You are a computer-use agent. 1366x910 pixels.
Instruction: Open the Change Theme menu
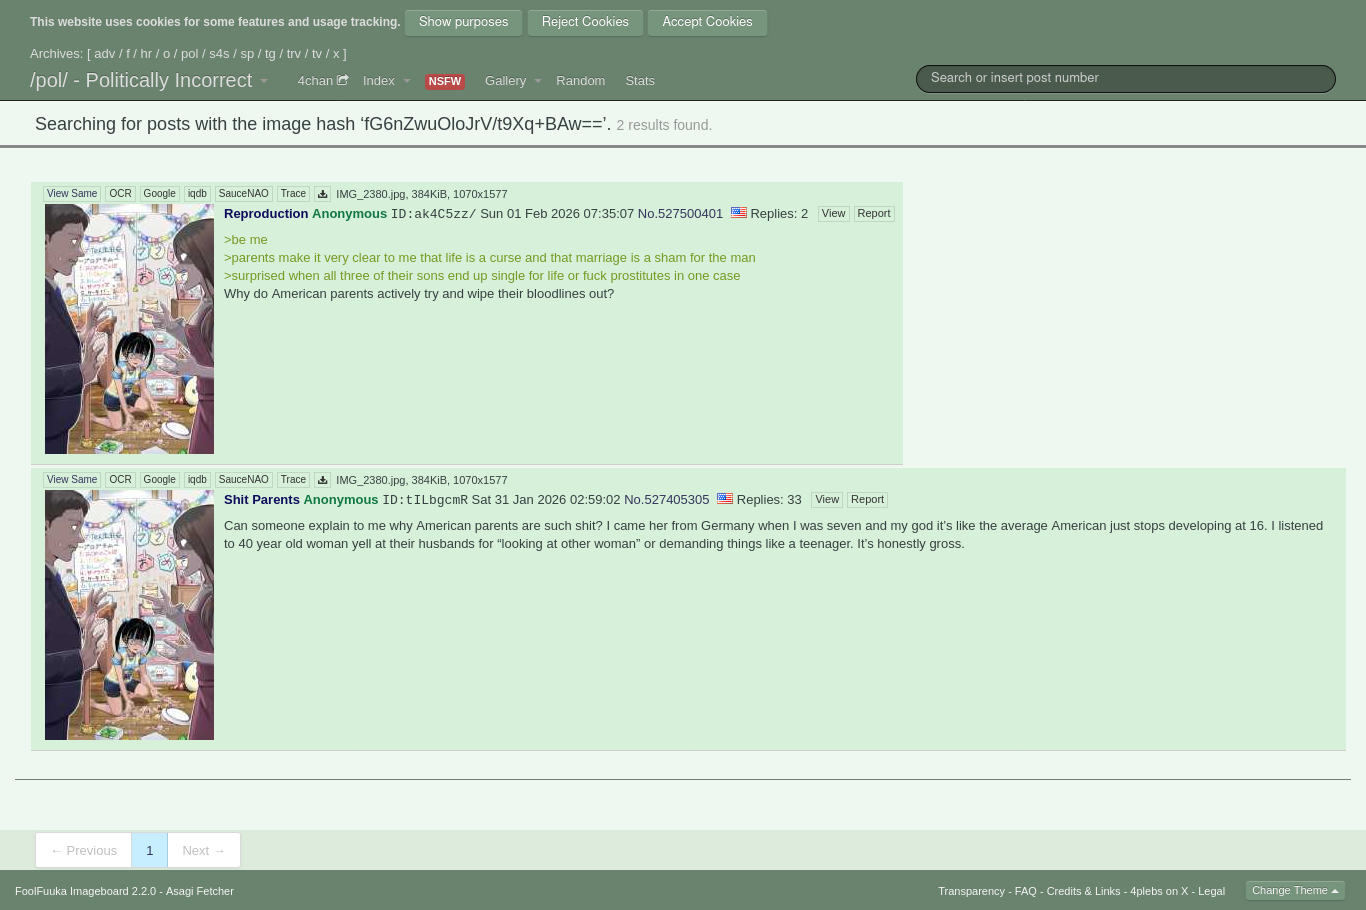pos(1295,890)
